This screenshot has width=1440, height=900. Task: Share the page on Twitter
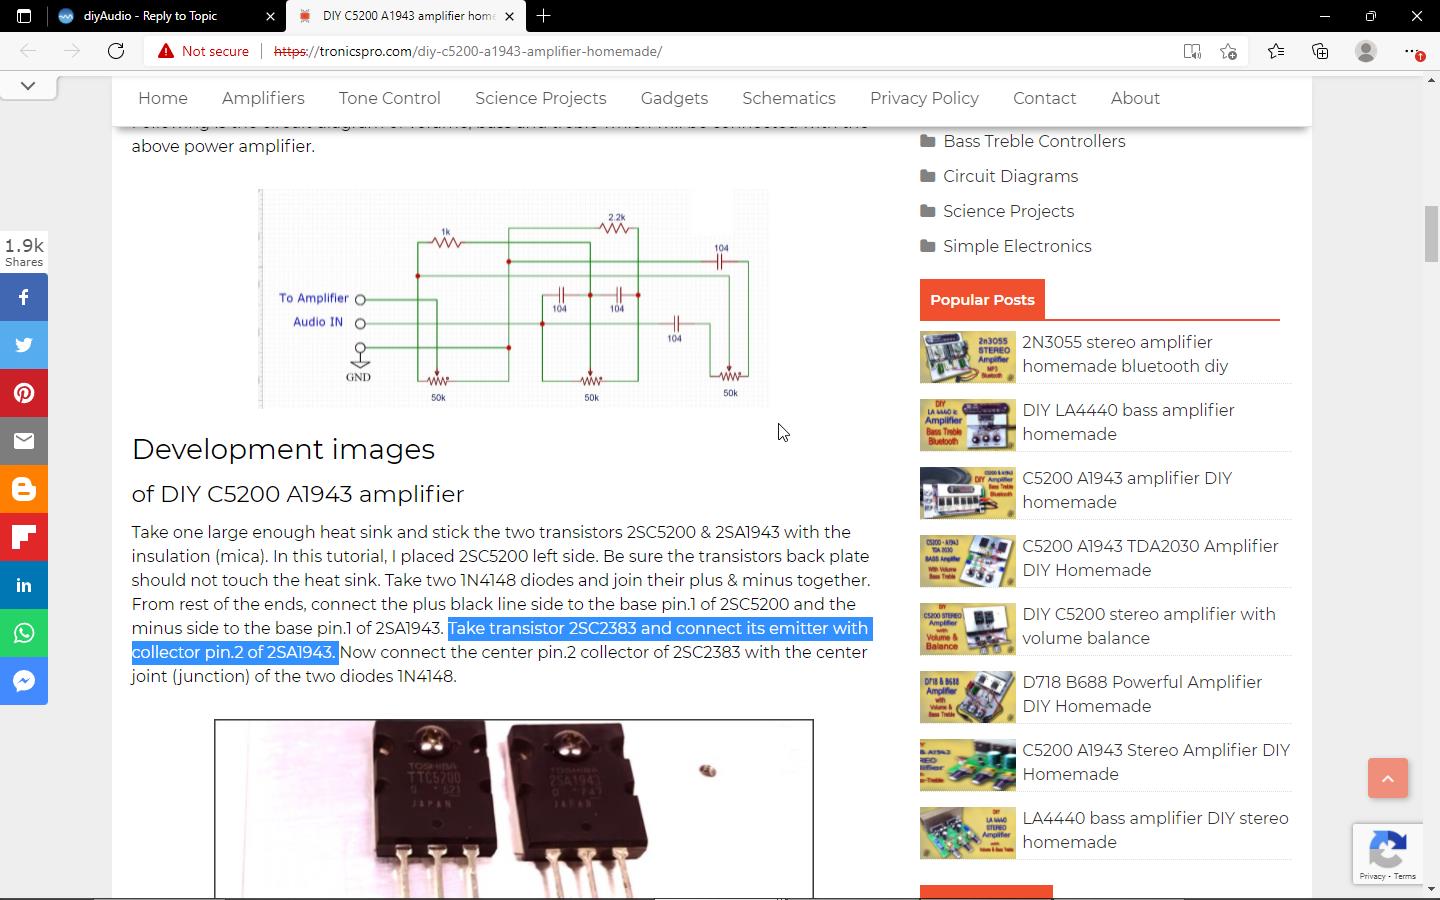(x=24, y=345)
